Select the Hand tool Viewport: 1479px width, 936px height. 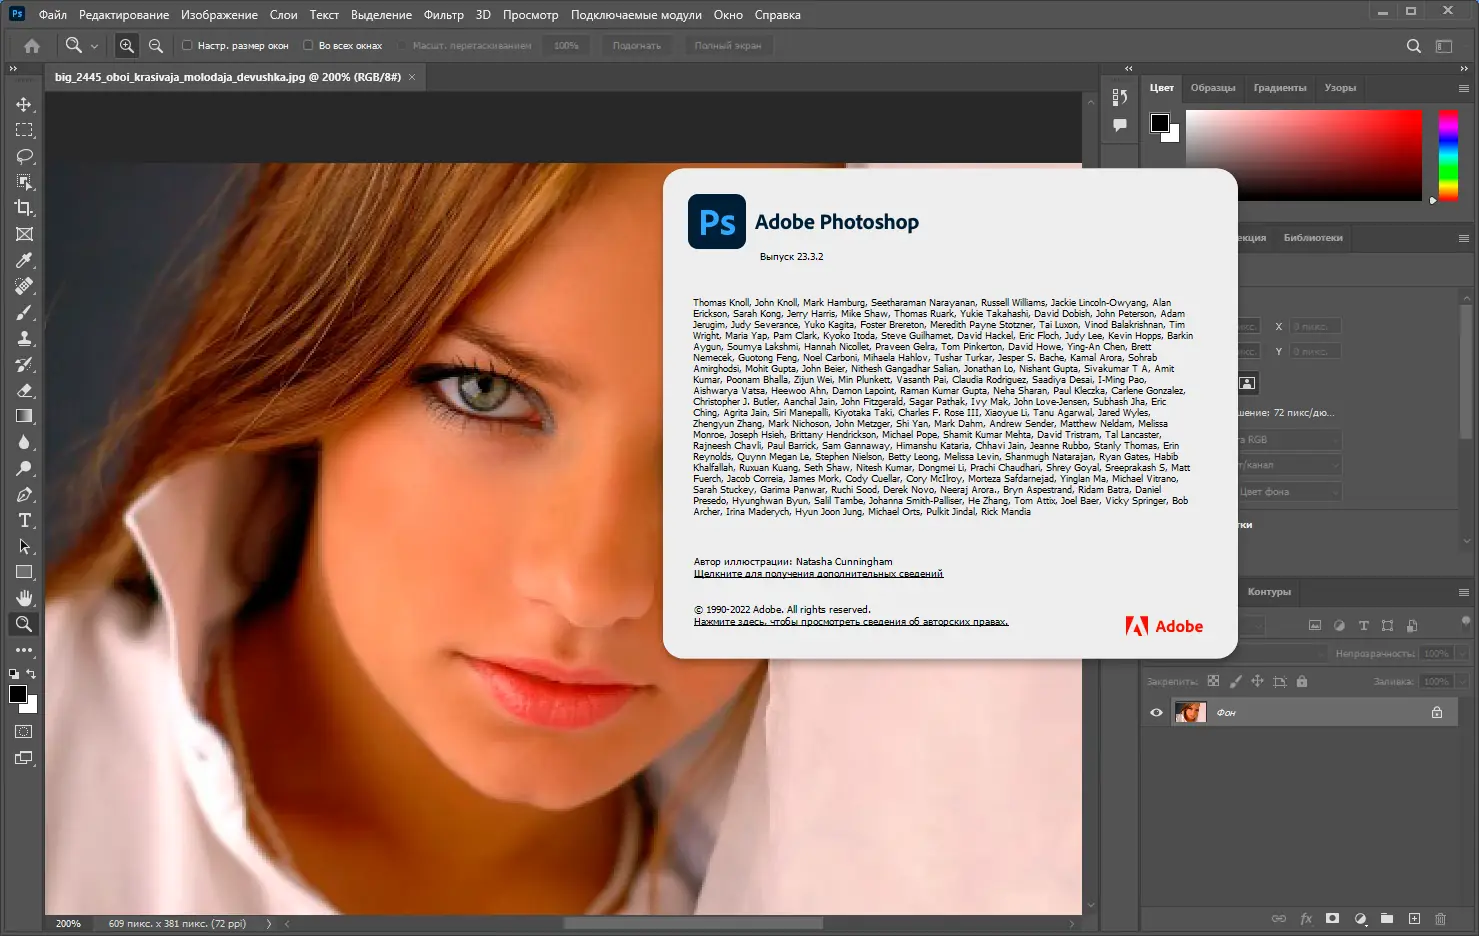[24, 598]
